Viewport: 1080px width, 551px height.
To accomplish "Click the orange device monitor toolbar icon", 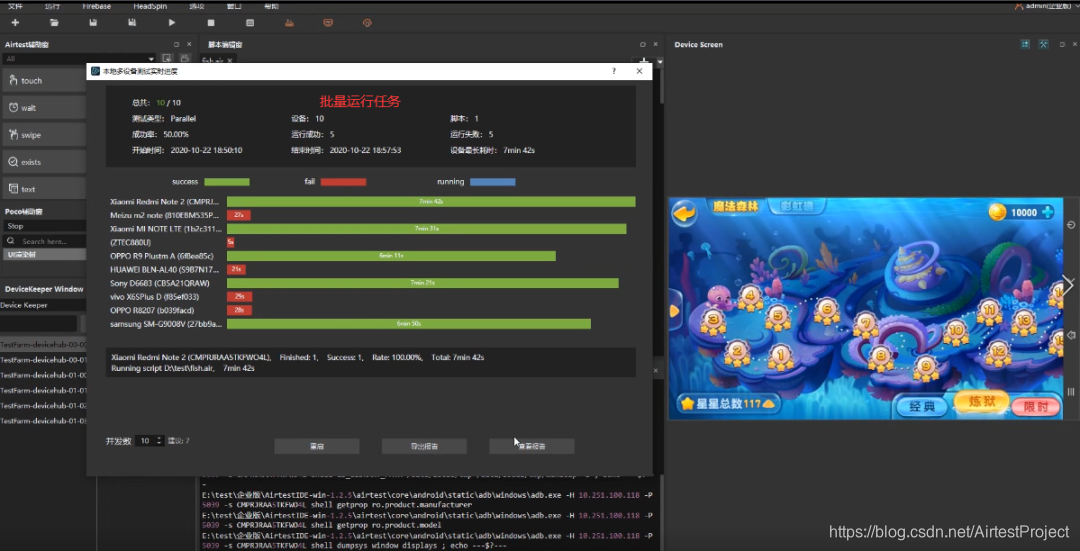I will pyautogui.click(x=328, y=23).
